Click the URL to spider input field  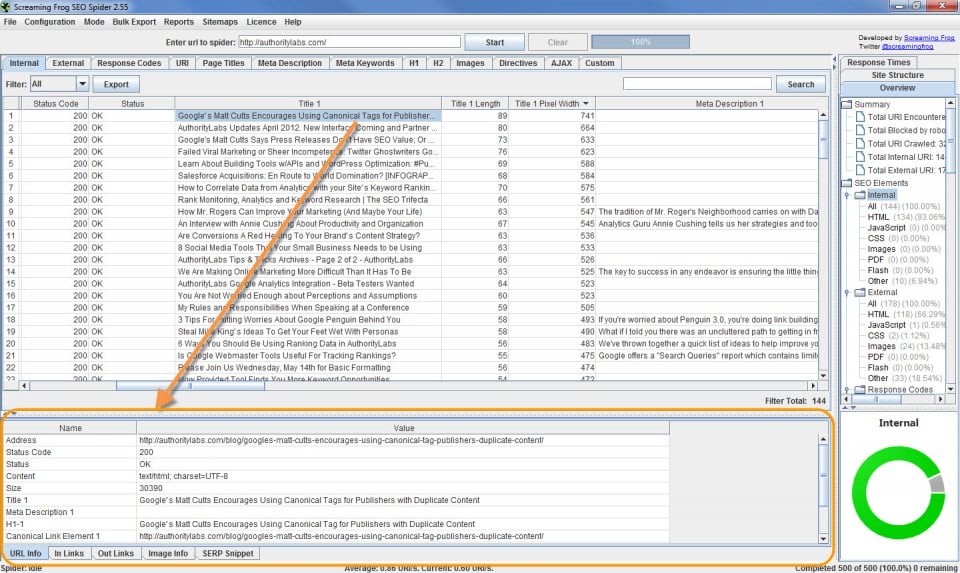[349, 42]
